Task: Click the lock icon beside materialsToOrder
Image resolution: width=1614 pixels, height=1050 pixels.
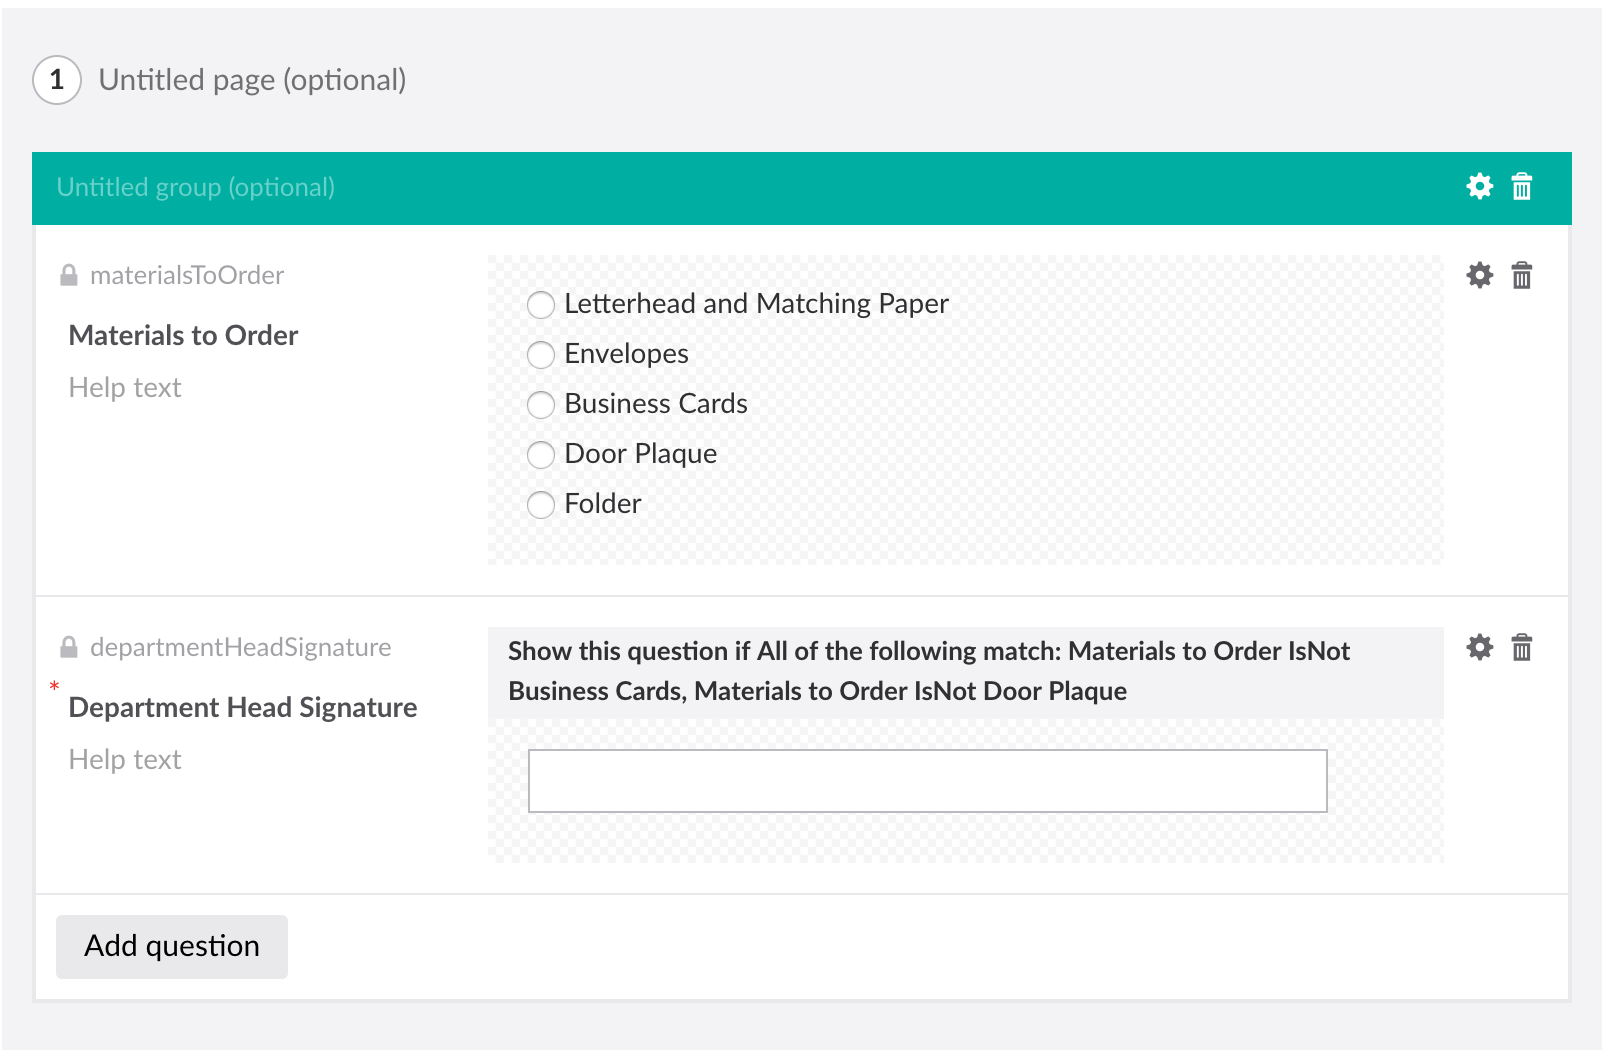Action: click(68, 274)
